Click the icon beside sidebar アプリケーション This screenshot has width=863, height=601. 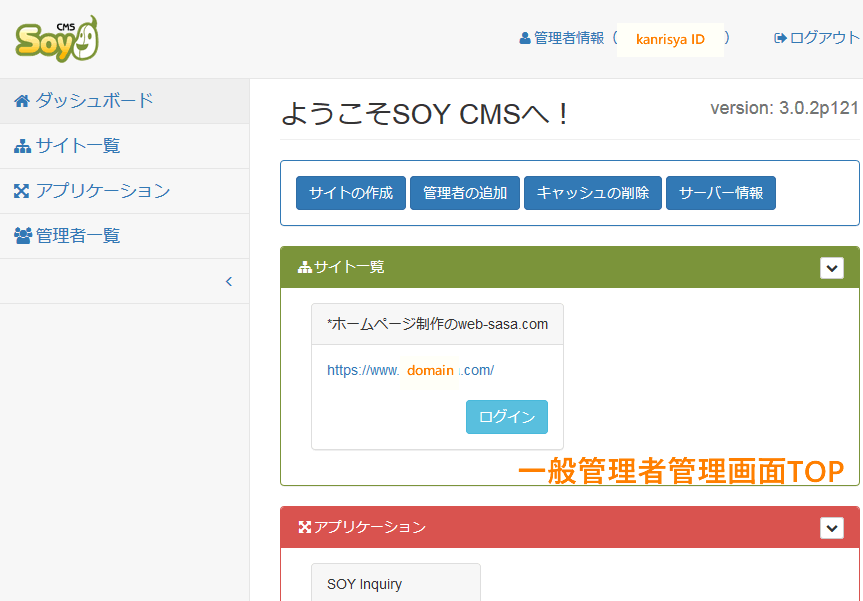point(21,191)
